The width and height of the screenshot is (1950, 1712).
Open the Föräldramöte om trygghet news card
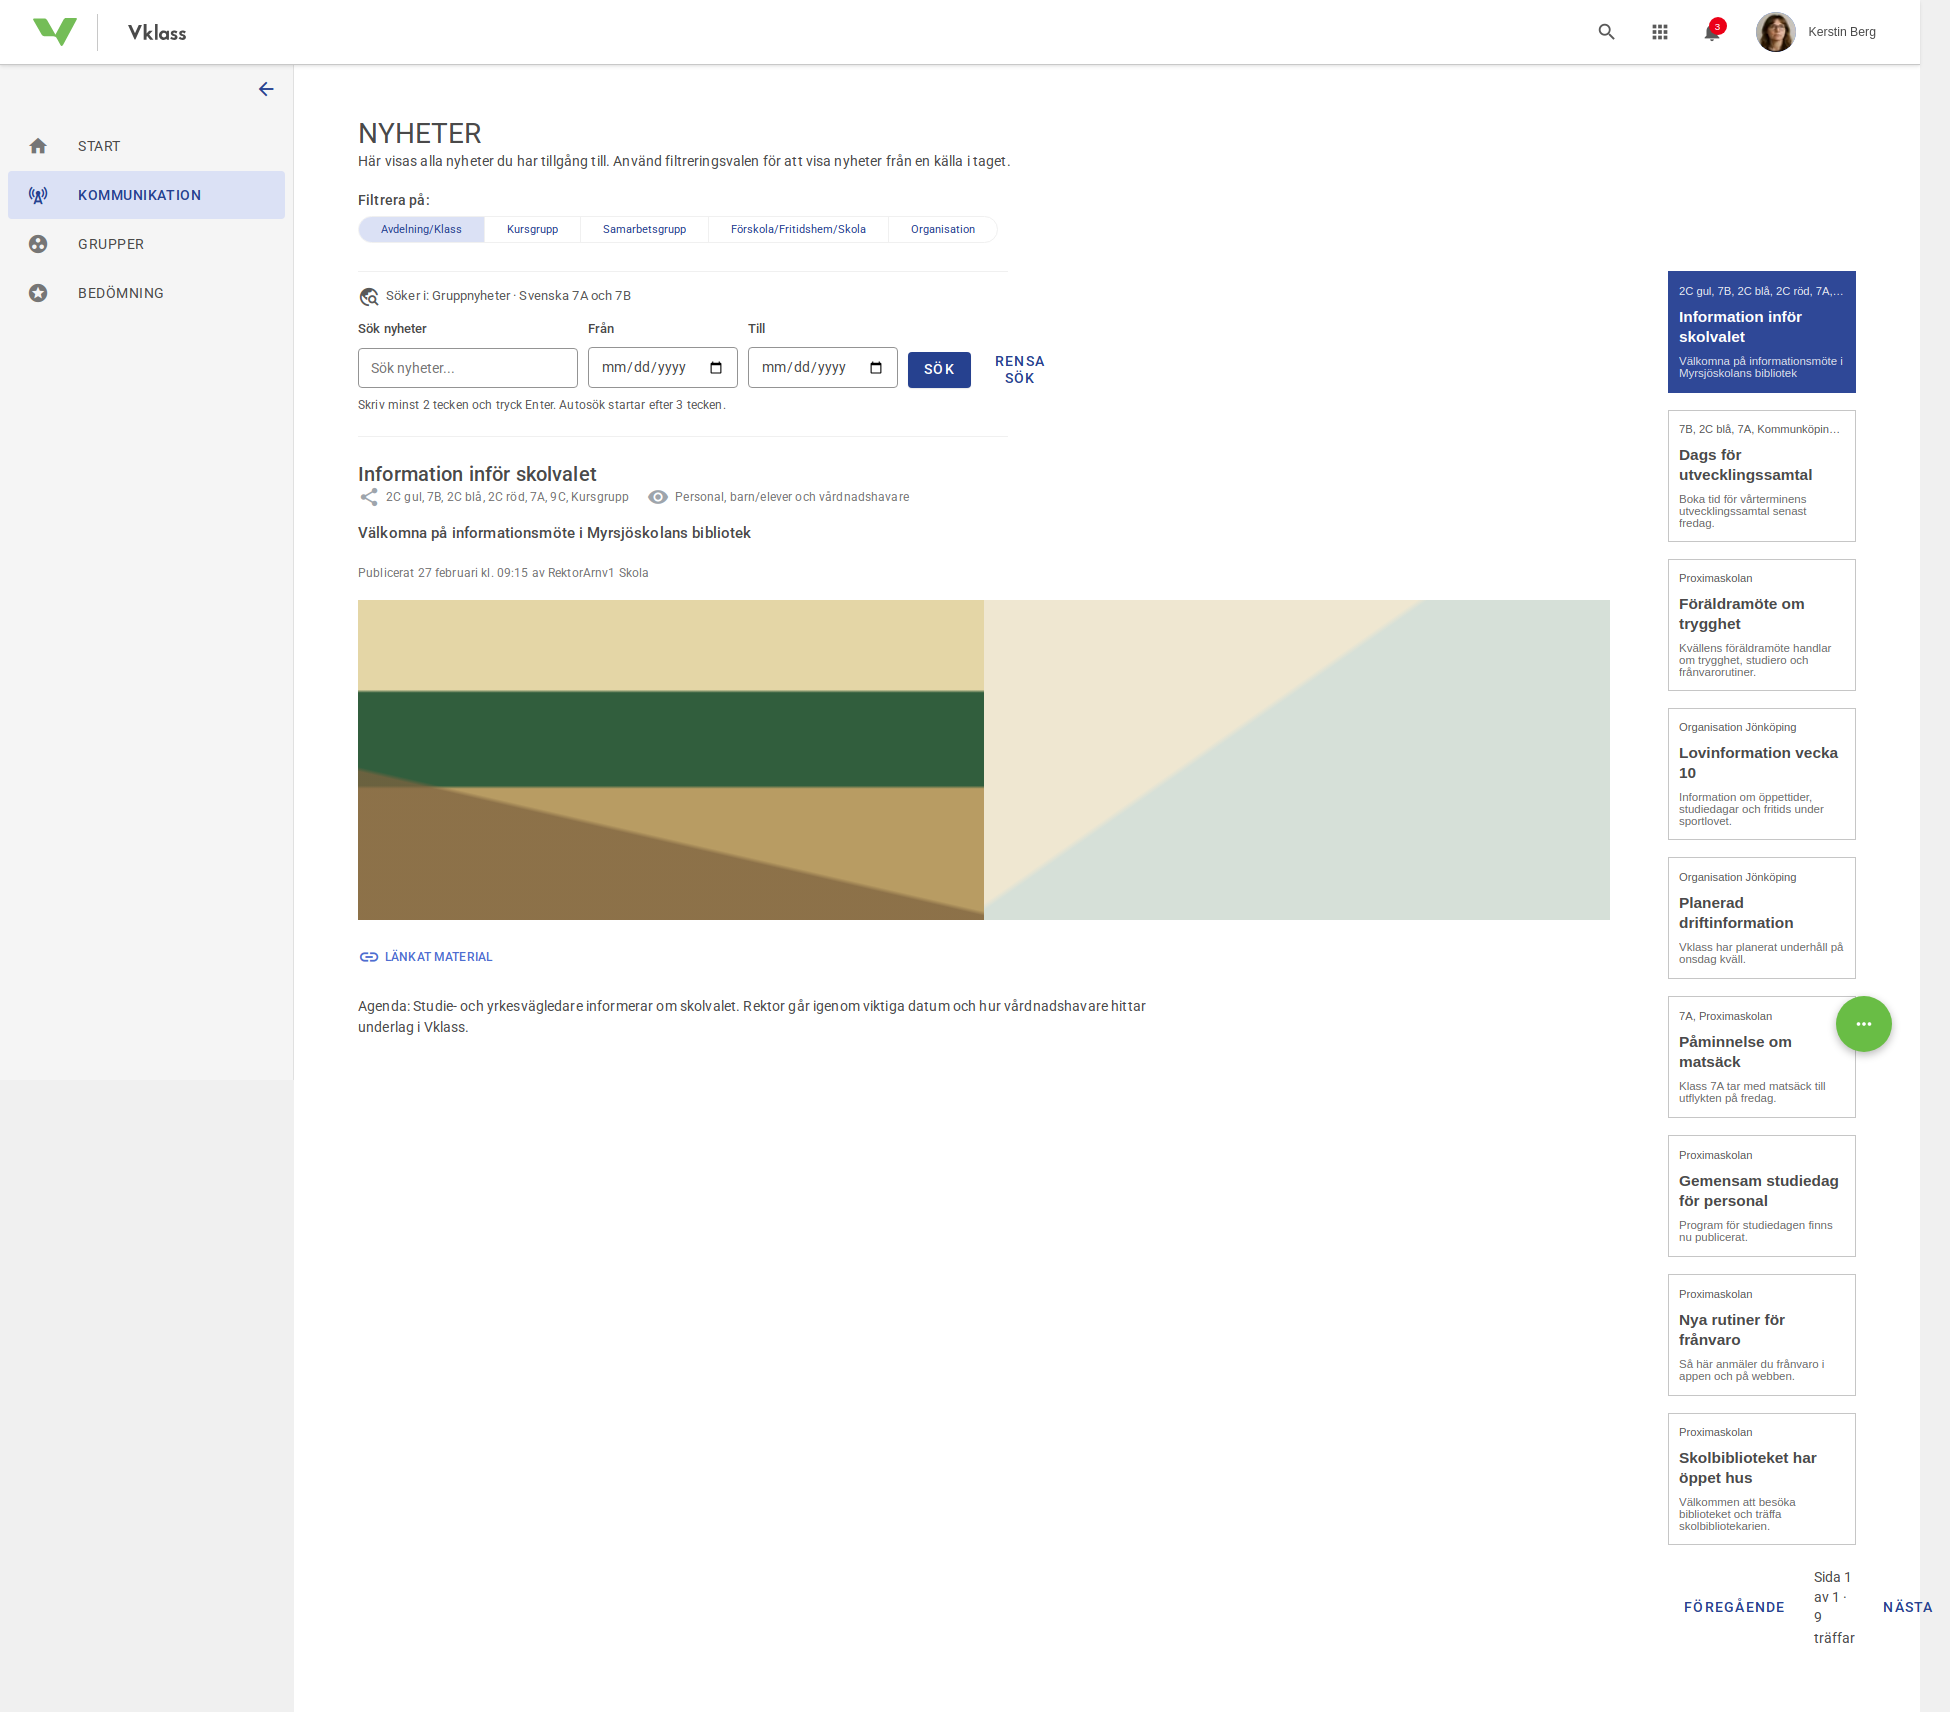point(1762,625)
